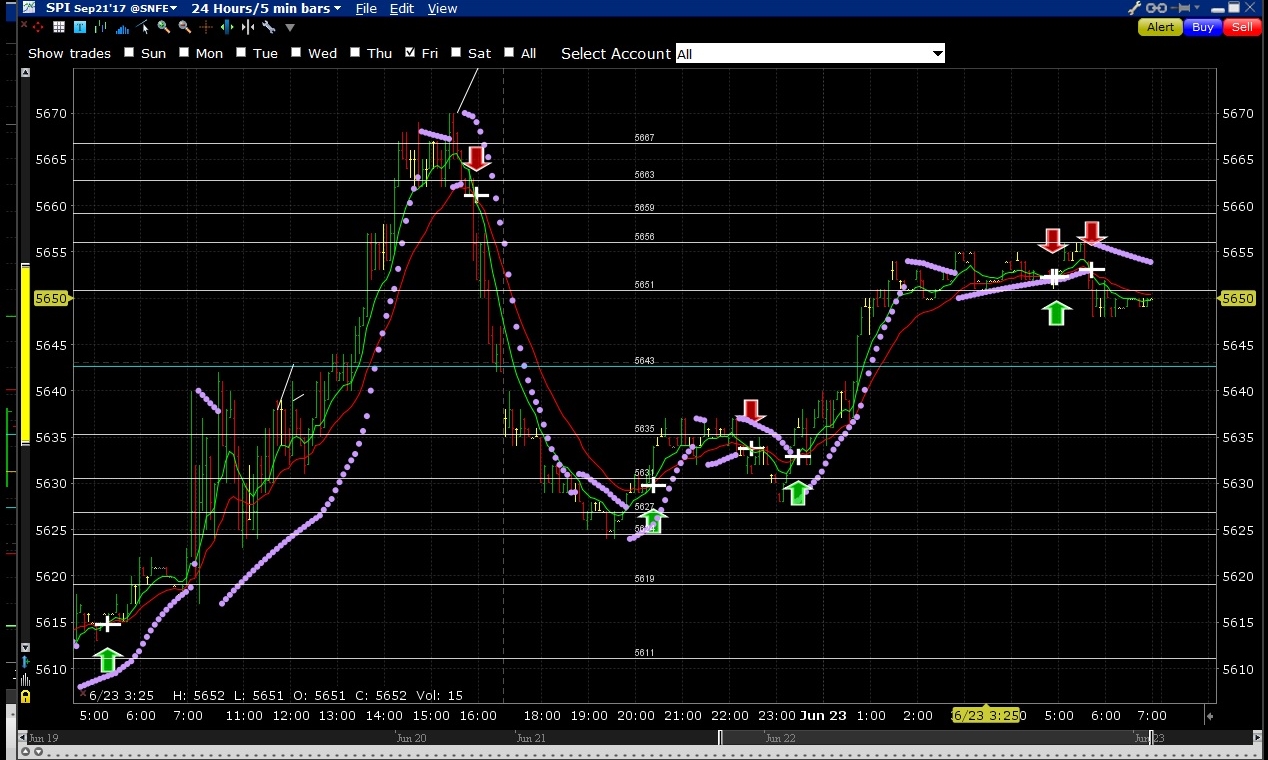
Task: Click the lock icon at bottom-left
Action: point(25,696)
